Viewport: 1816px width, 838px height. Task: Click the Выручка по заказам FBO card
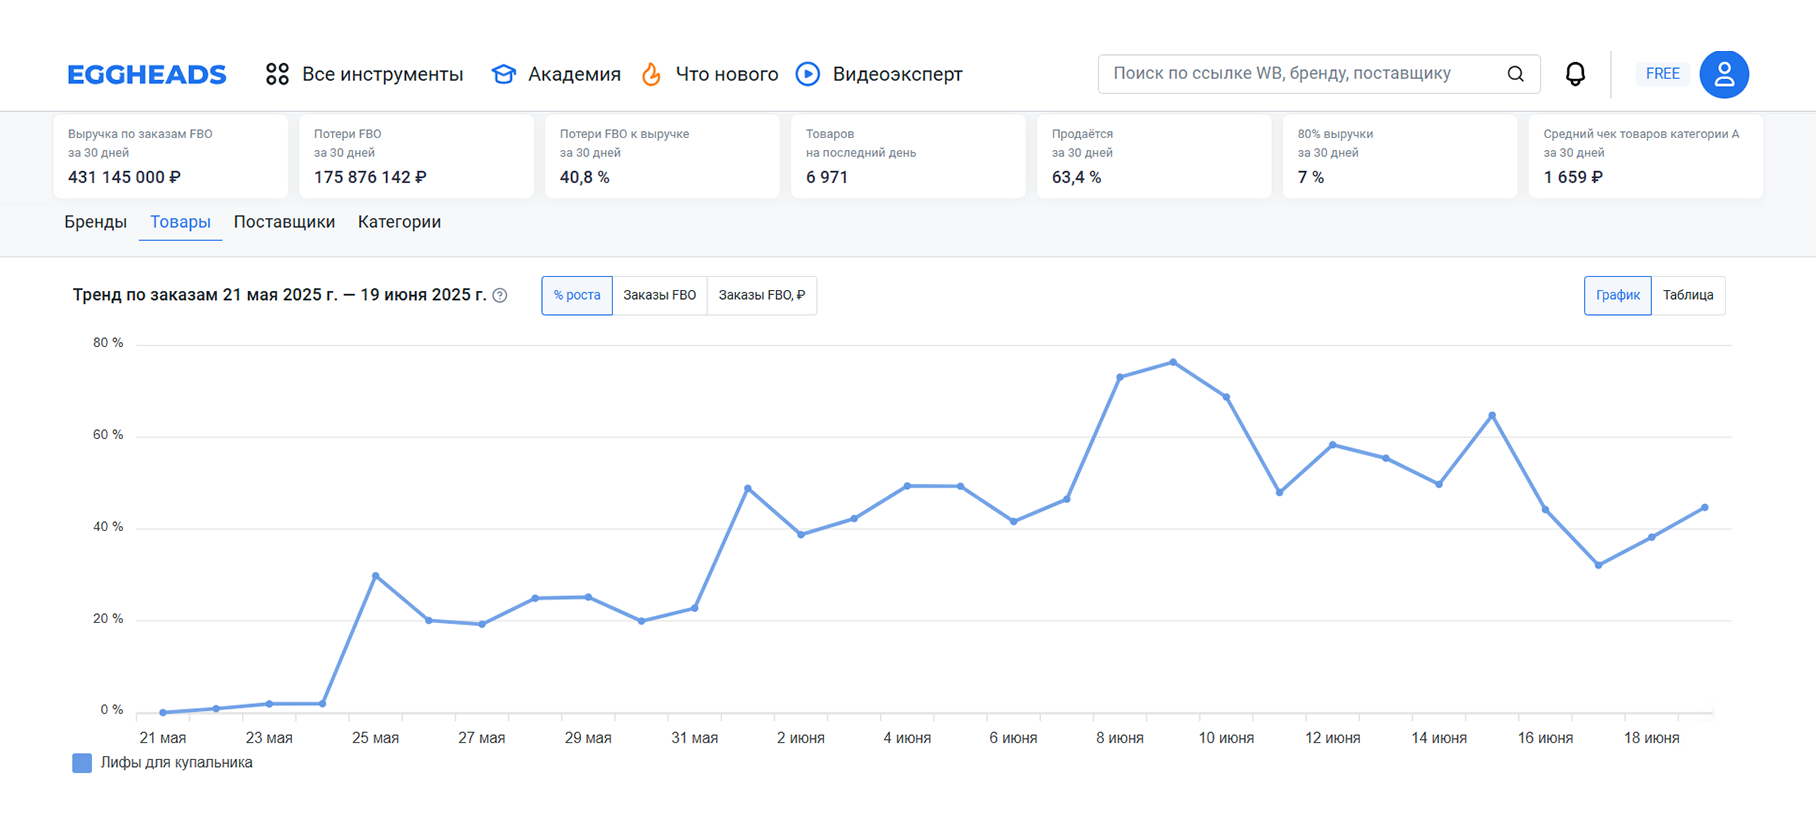[x=170, y=156]
